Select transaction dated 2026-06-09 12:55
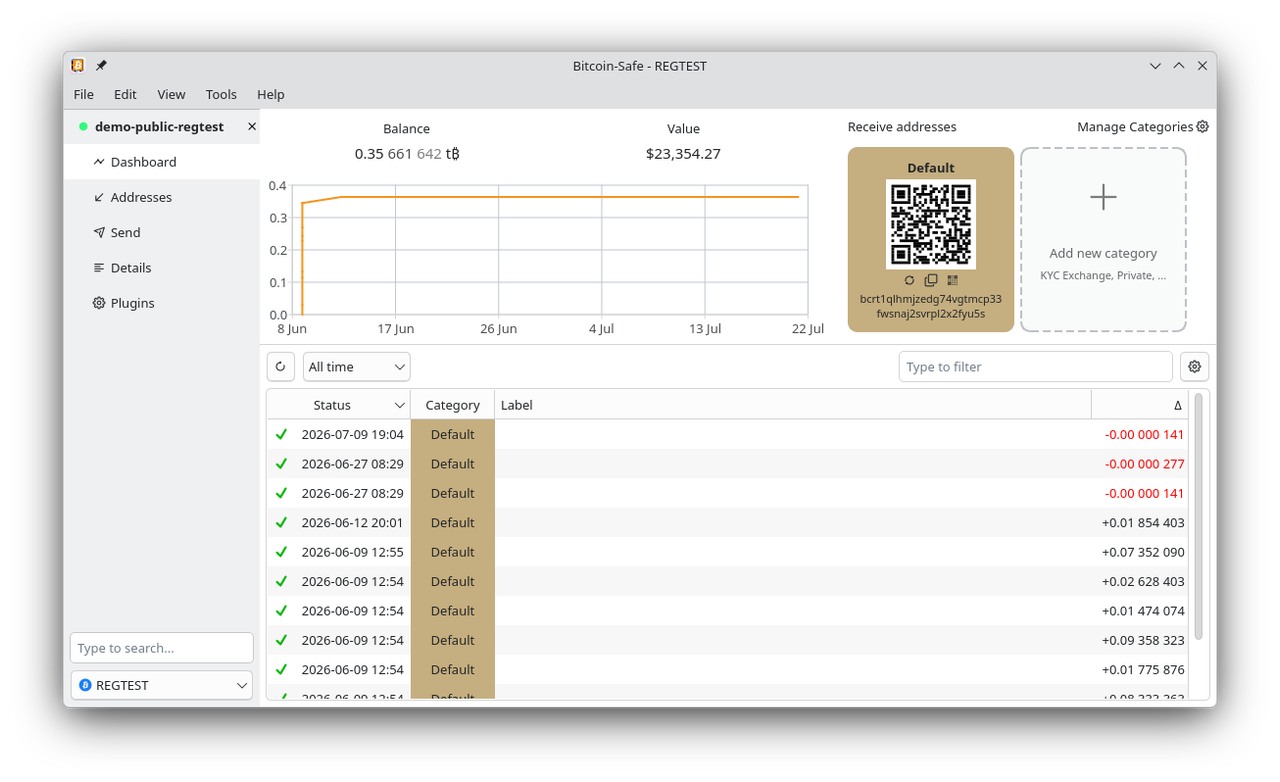This screenshot has width=1280, height=782. [353, 552]
